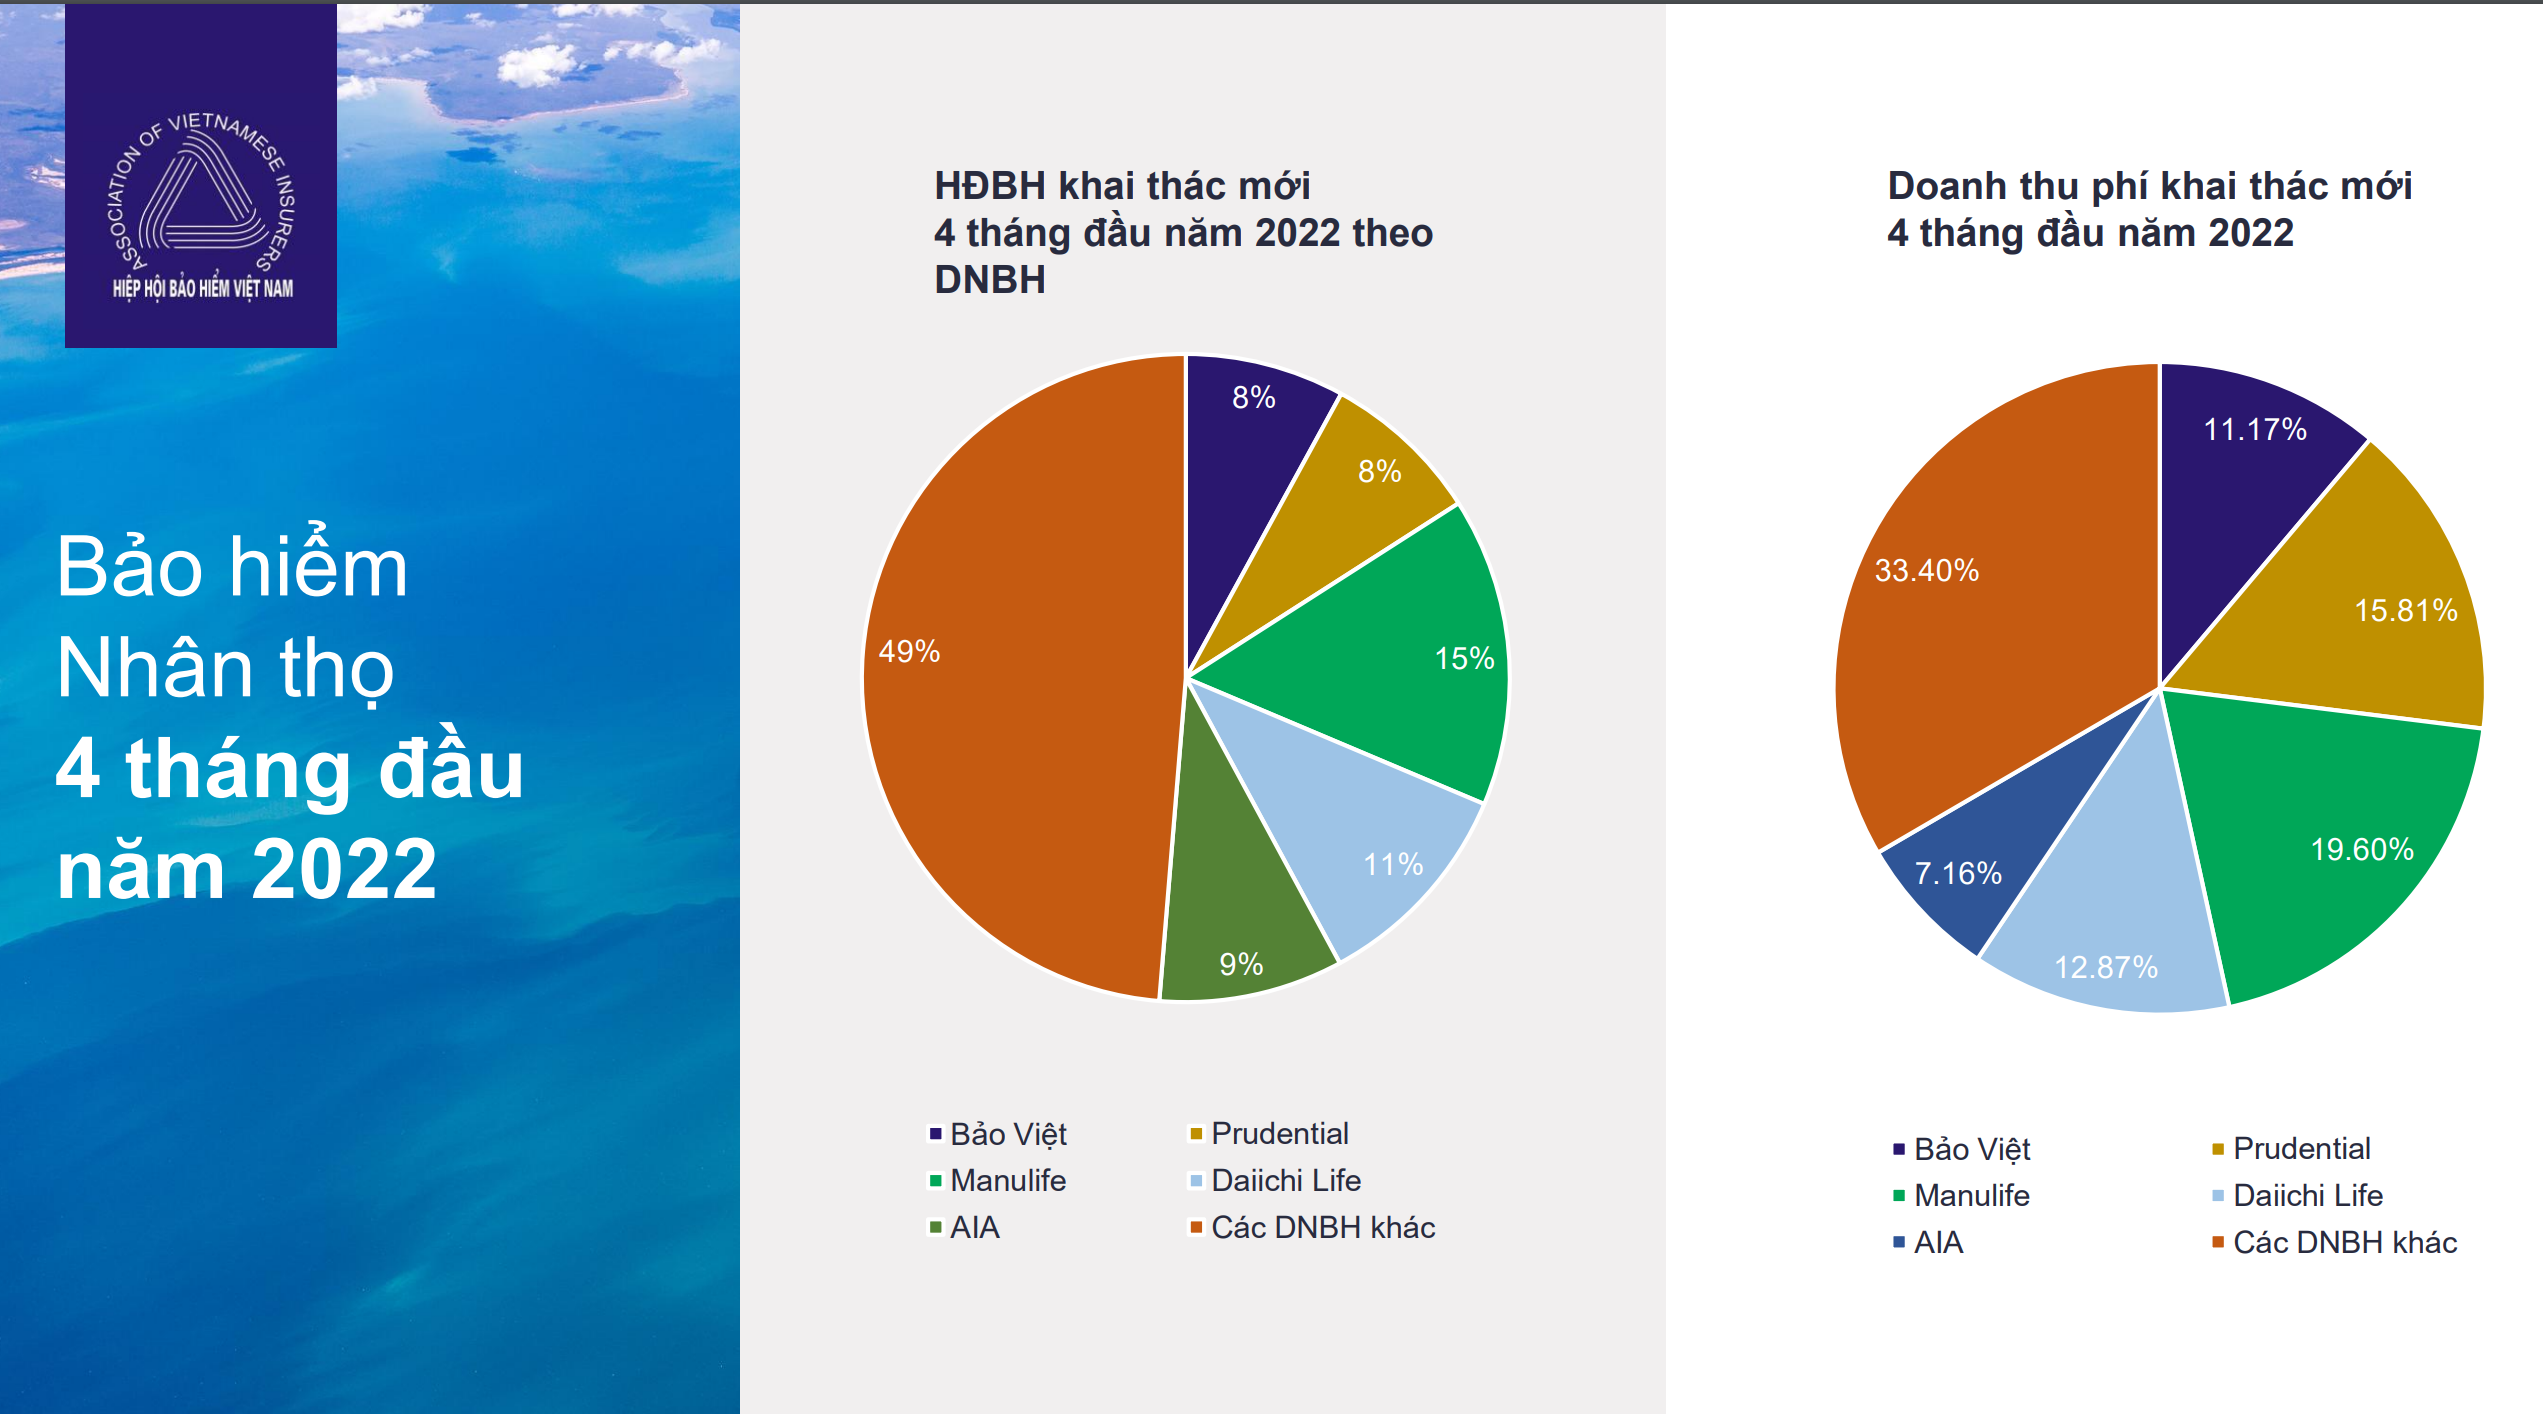Click 'Các DNBH khác' label in left legend
The image size is (2543, 1414).
pyautogui.click(x=1322, y=1228)
